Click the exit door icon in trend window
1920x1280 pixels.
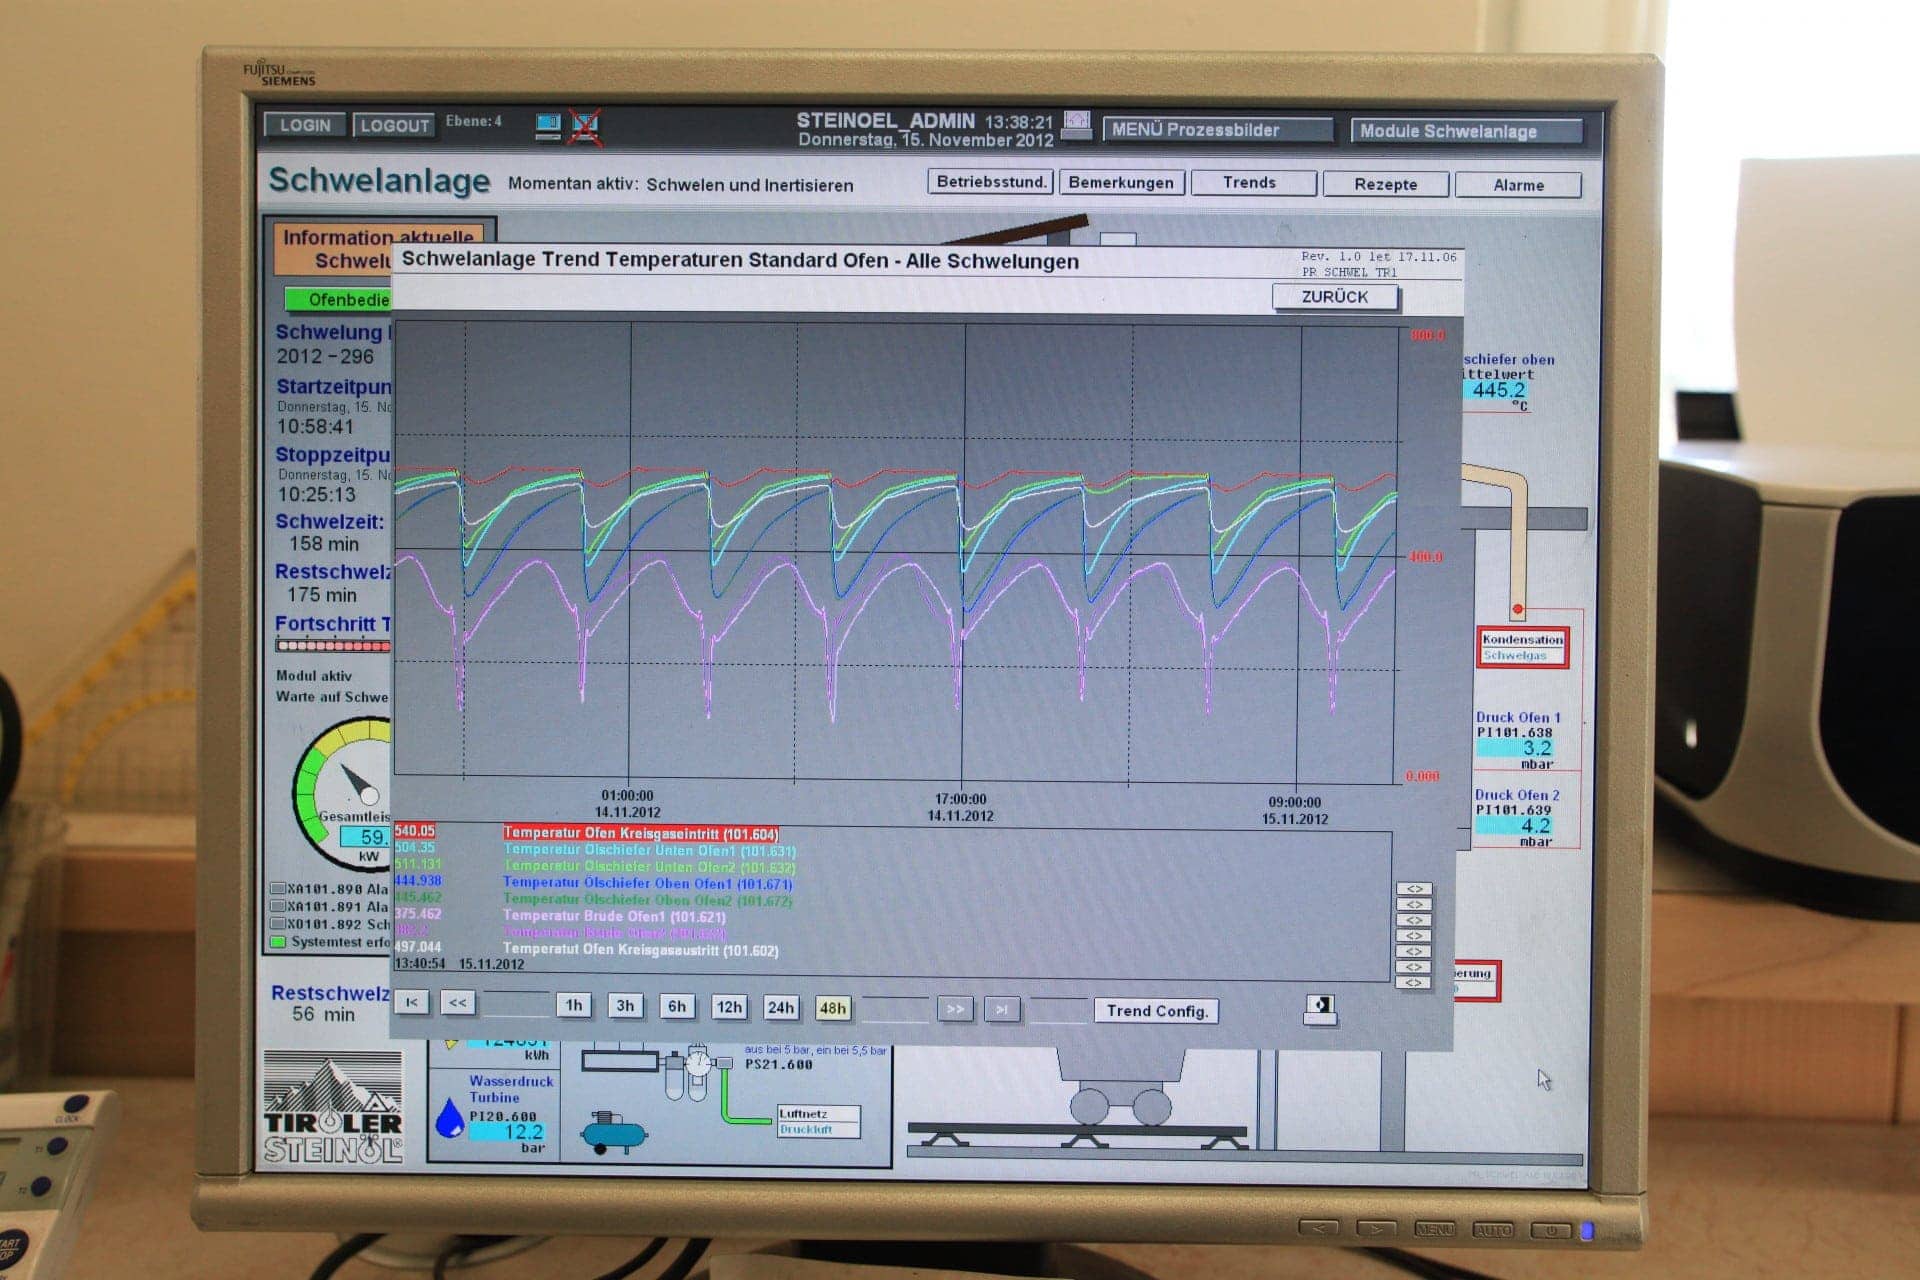[x=1321, y=1007]
